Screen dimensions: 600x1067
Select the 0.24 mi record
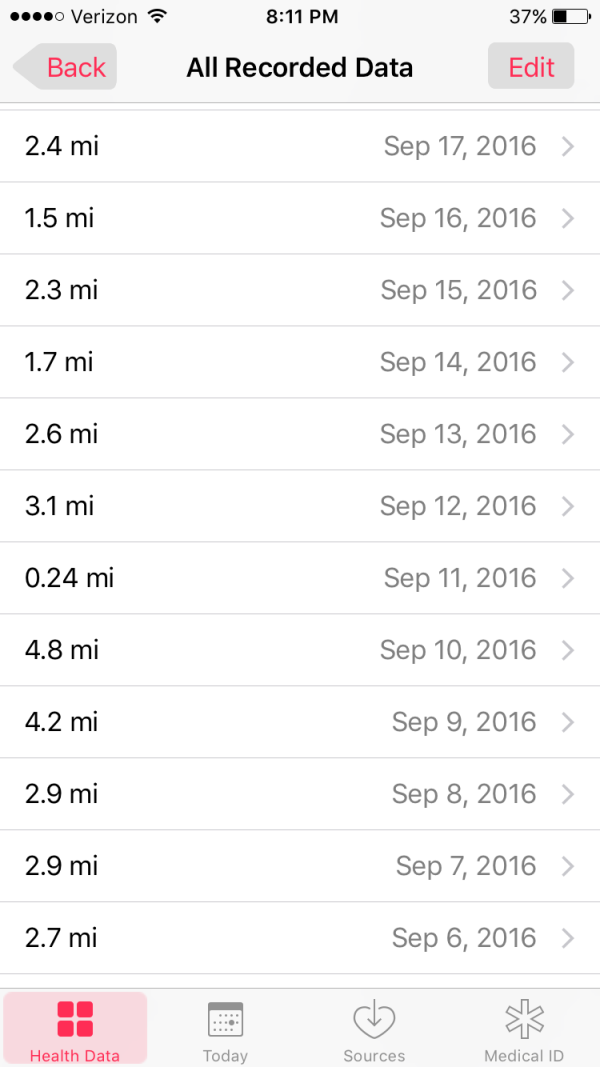pos(70,578)
